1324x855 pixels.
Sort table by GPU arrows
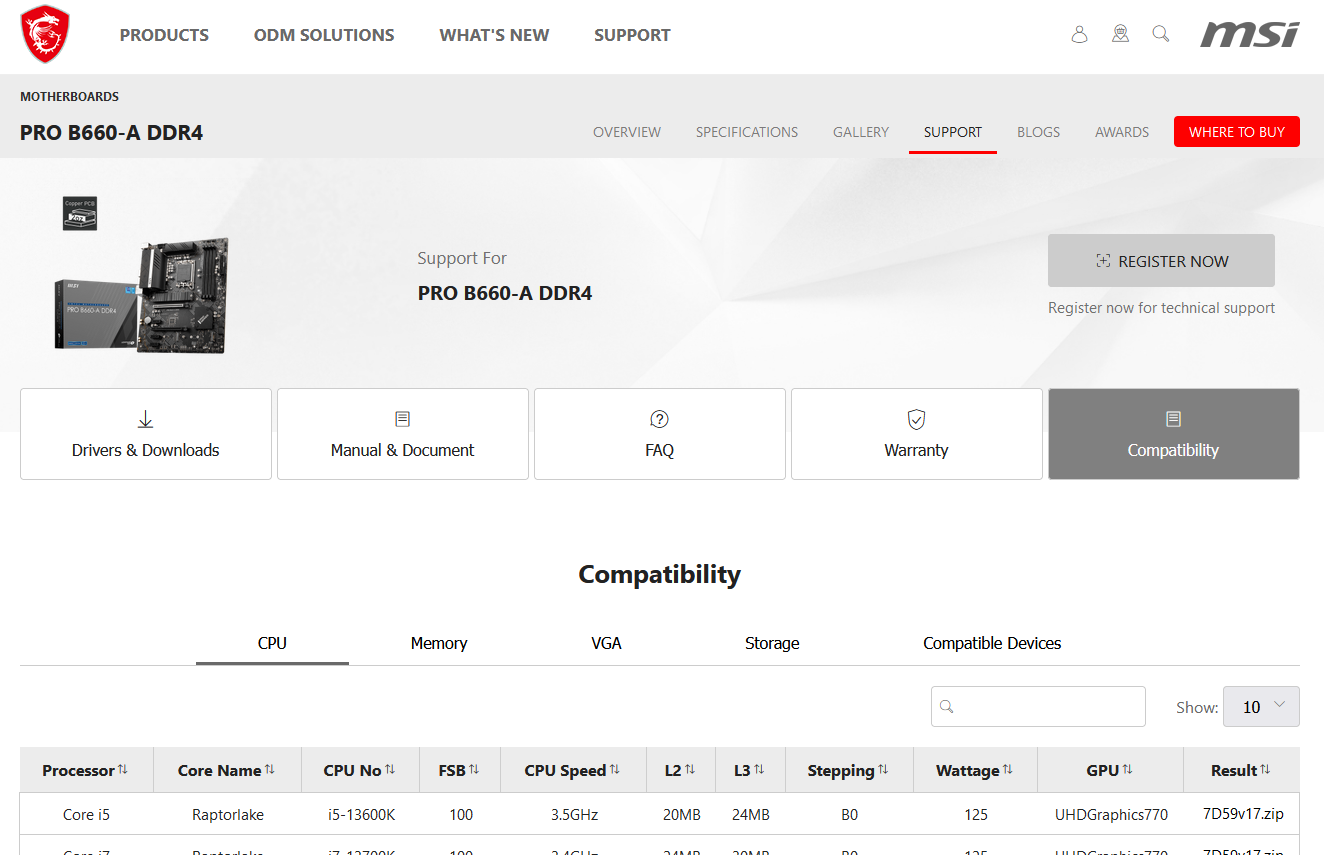(x=1127, y=770)
